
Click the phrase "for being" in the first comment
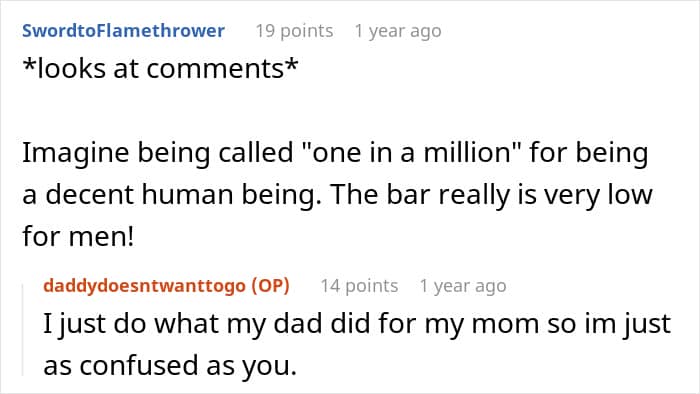[x=588, y=153]
